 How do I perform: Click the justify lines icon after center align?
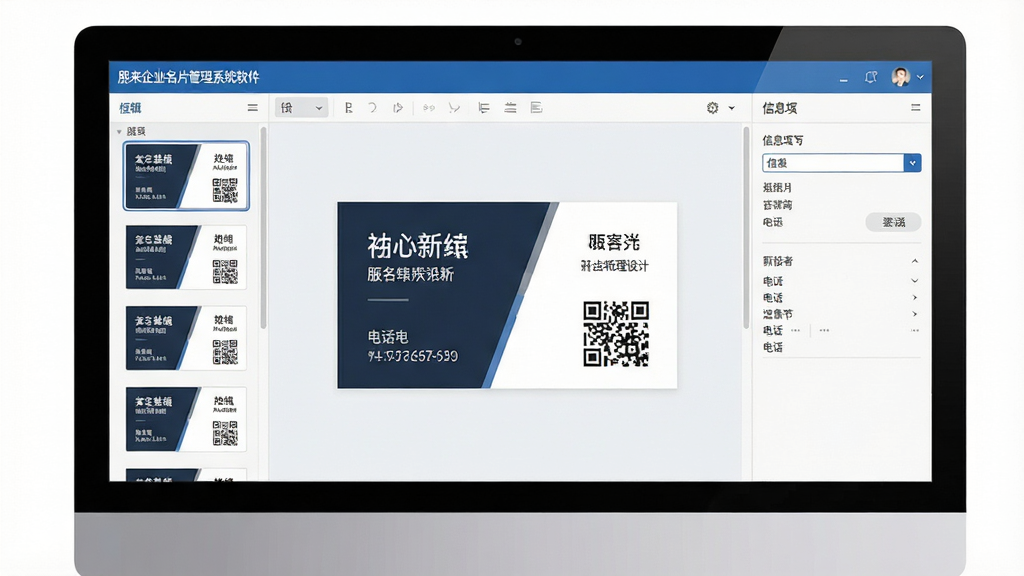[536, 108]
